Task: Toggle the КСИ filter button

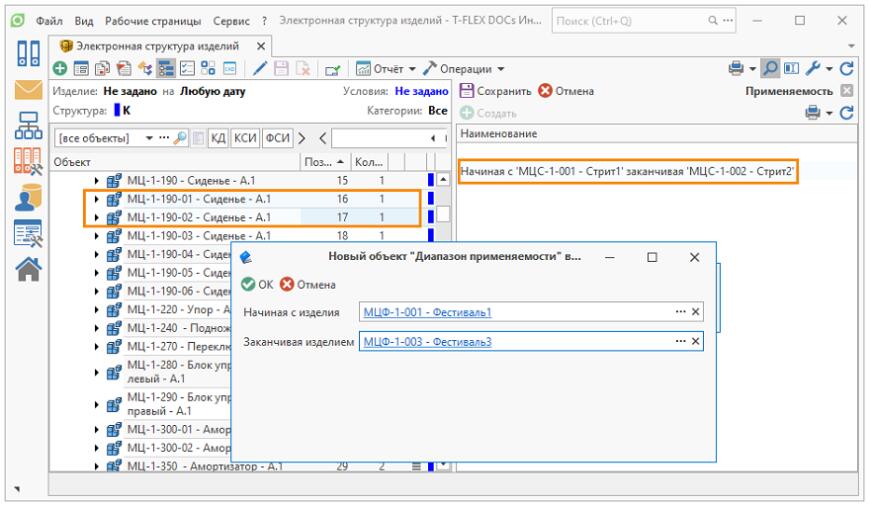Action: pos(245,134)
